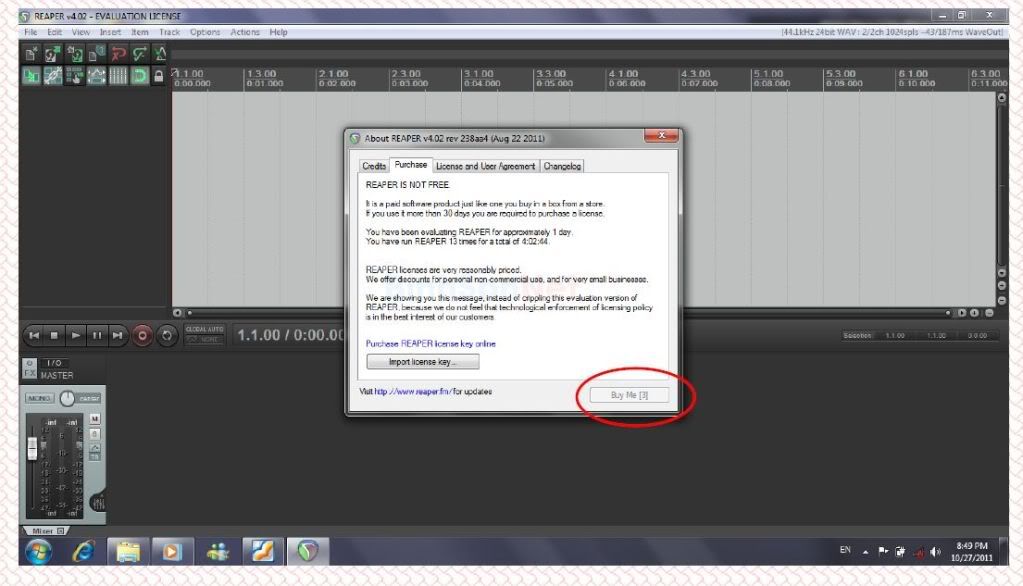The height and width of the screenshot is (586, 1023).
Task: Open the Global Auto automation selector
Action: [x=204, y=334]
